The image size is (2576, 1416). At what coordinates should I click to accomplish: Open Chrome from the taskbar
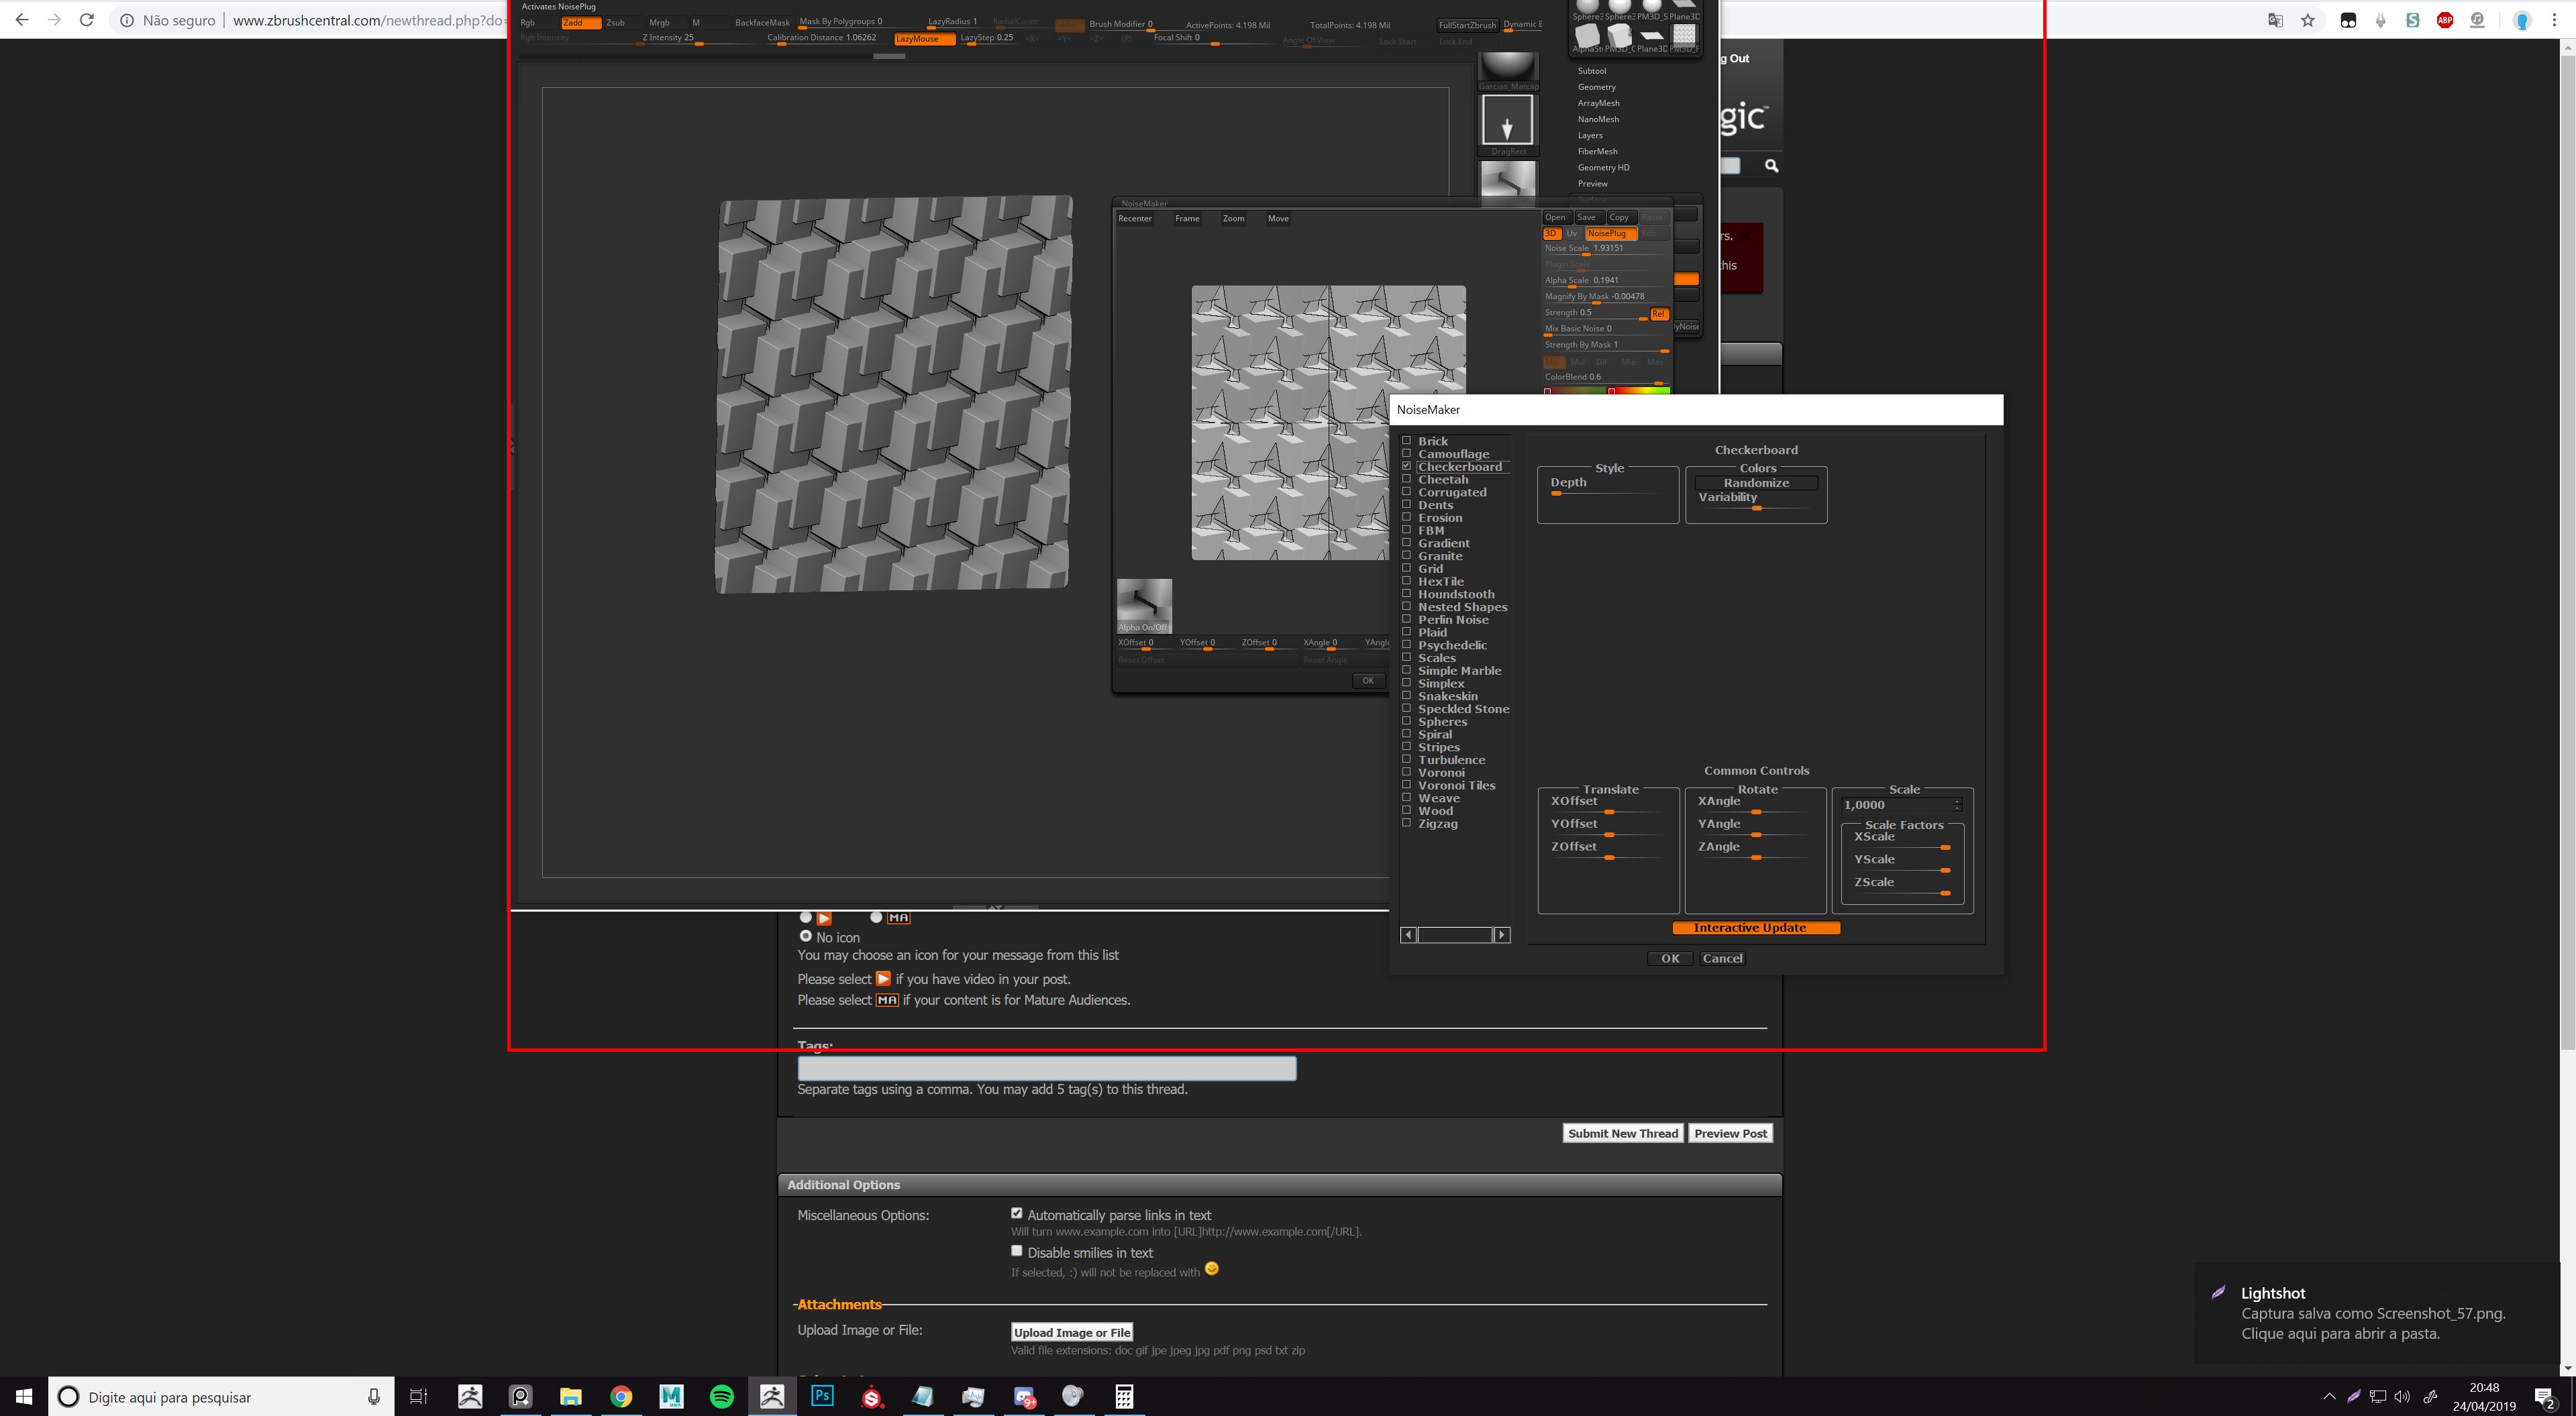pos(621,1396)
